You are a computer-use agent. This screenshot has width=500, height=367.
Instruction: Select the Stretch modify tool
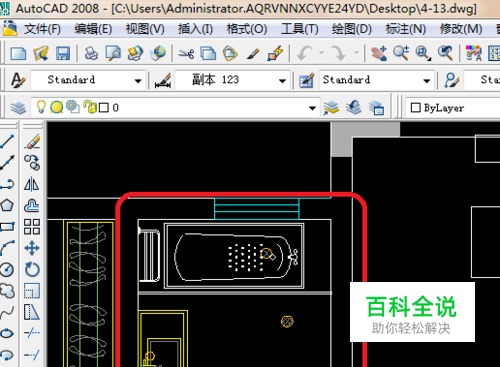pyautogui.click(x=32, y=312)
